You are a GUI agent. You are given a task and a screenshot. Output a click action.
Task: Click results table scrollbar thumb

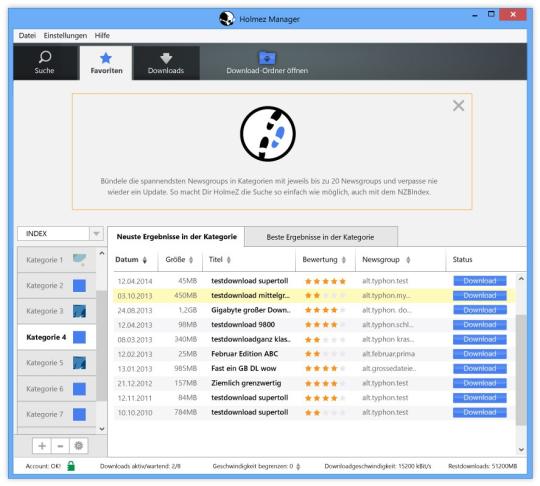[x=521, y=370]
